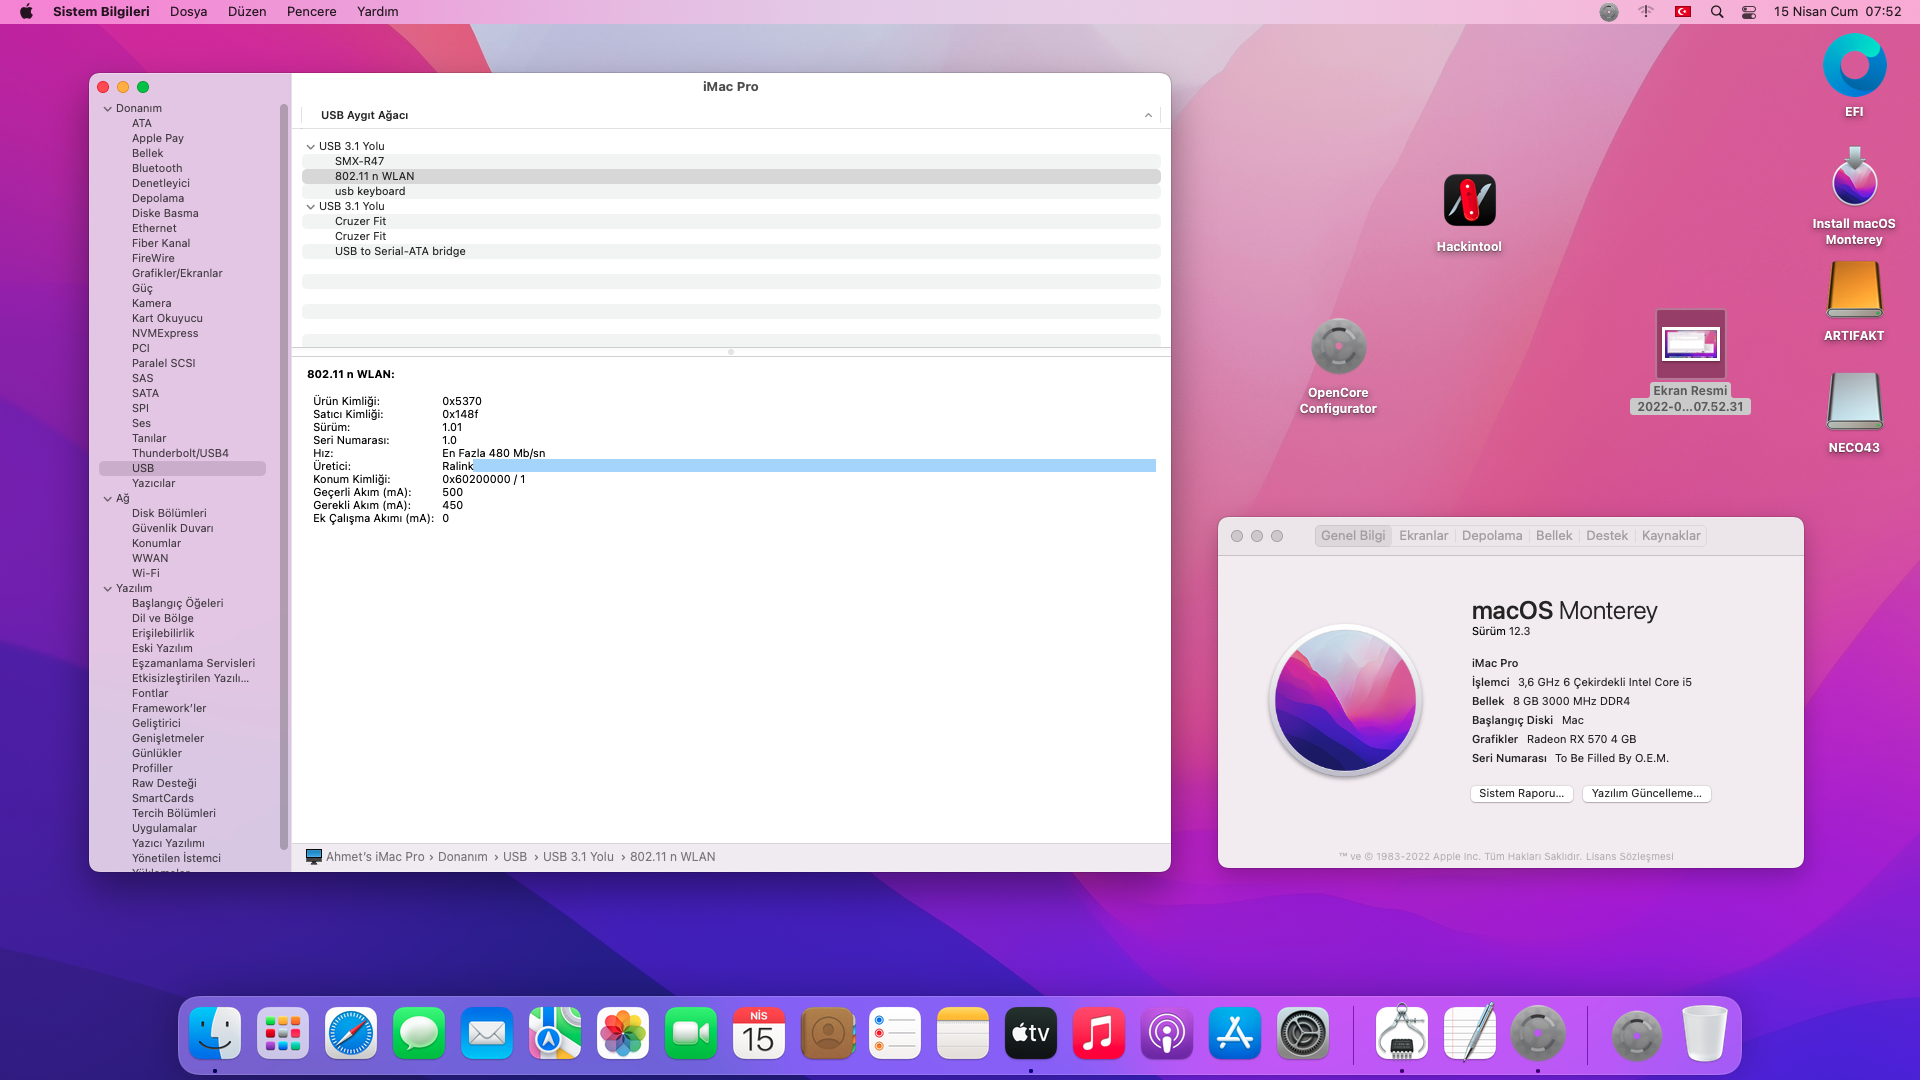Open System Preferences in the Dock
Screen dimensions: 1920x1080
(1303, 1034)
